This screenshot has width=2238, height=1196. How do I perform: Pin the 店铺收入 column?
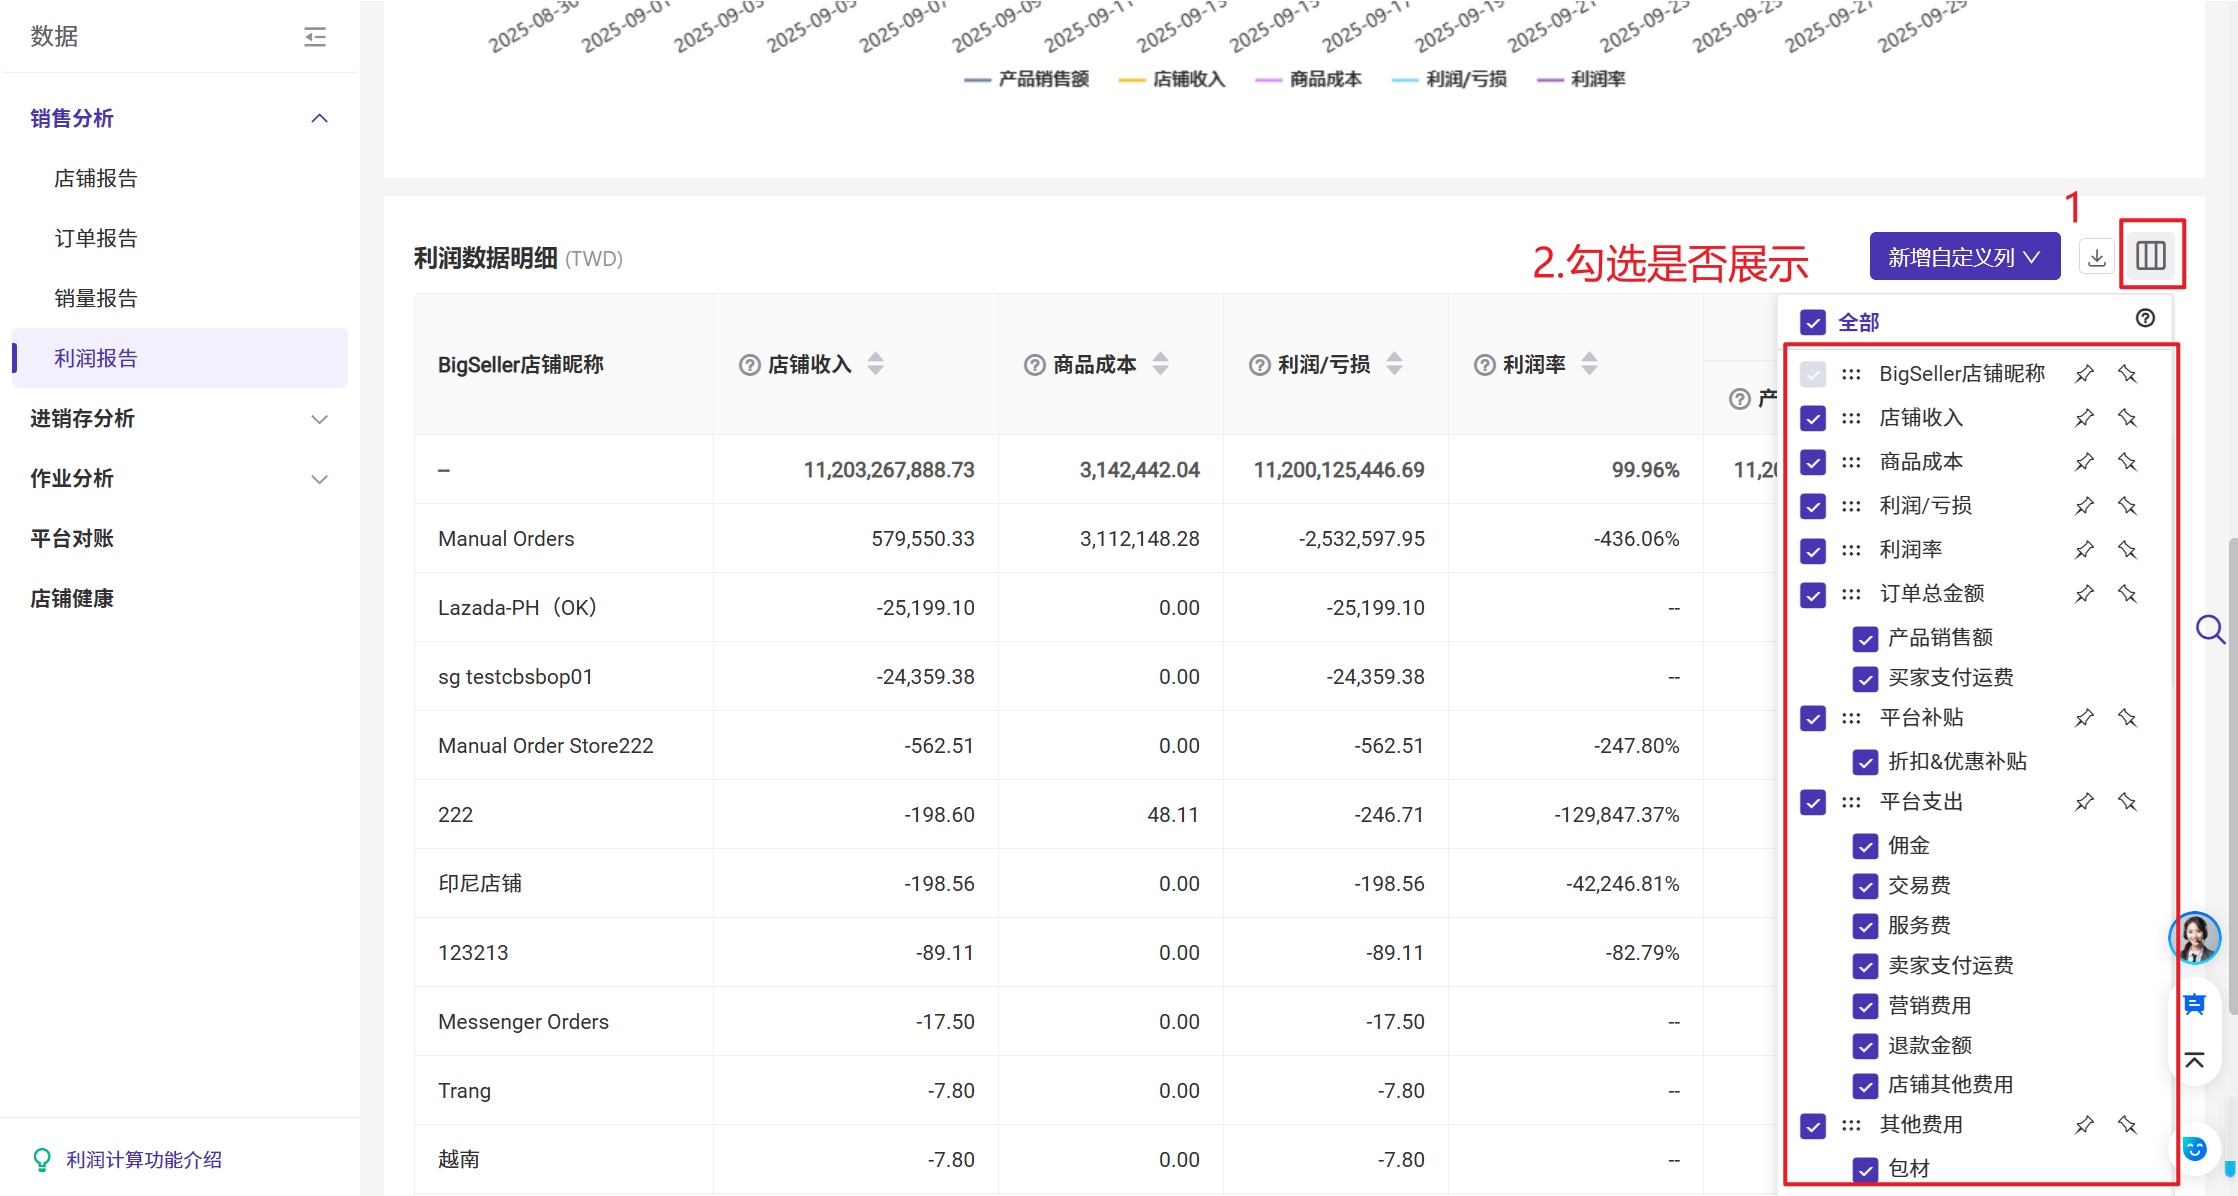tap(2084, 418)
